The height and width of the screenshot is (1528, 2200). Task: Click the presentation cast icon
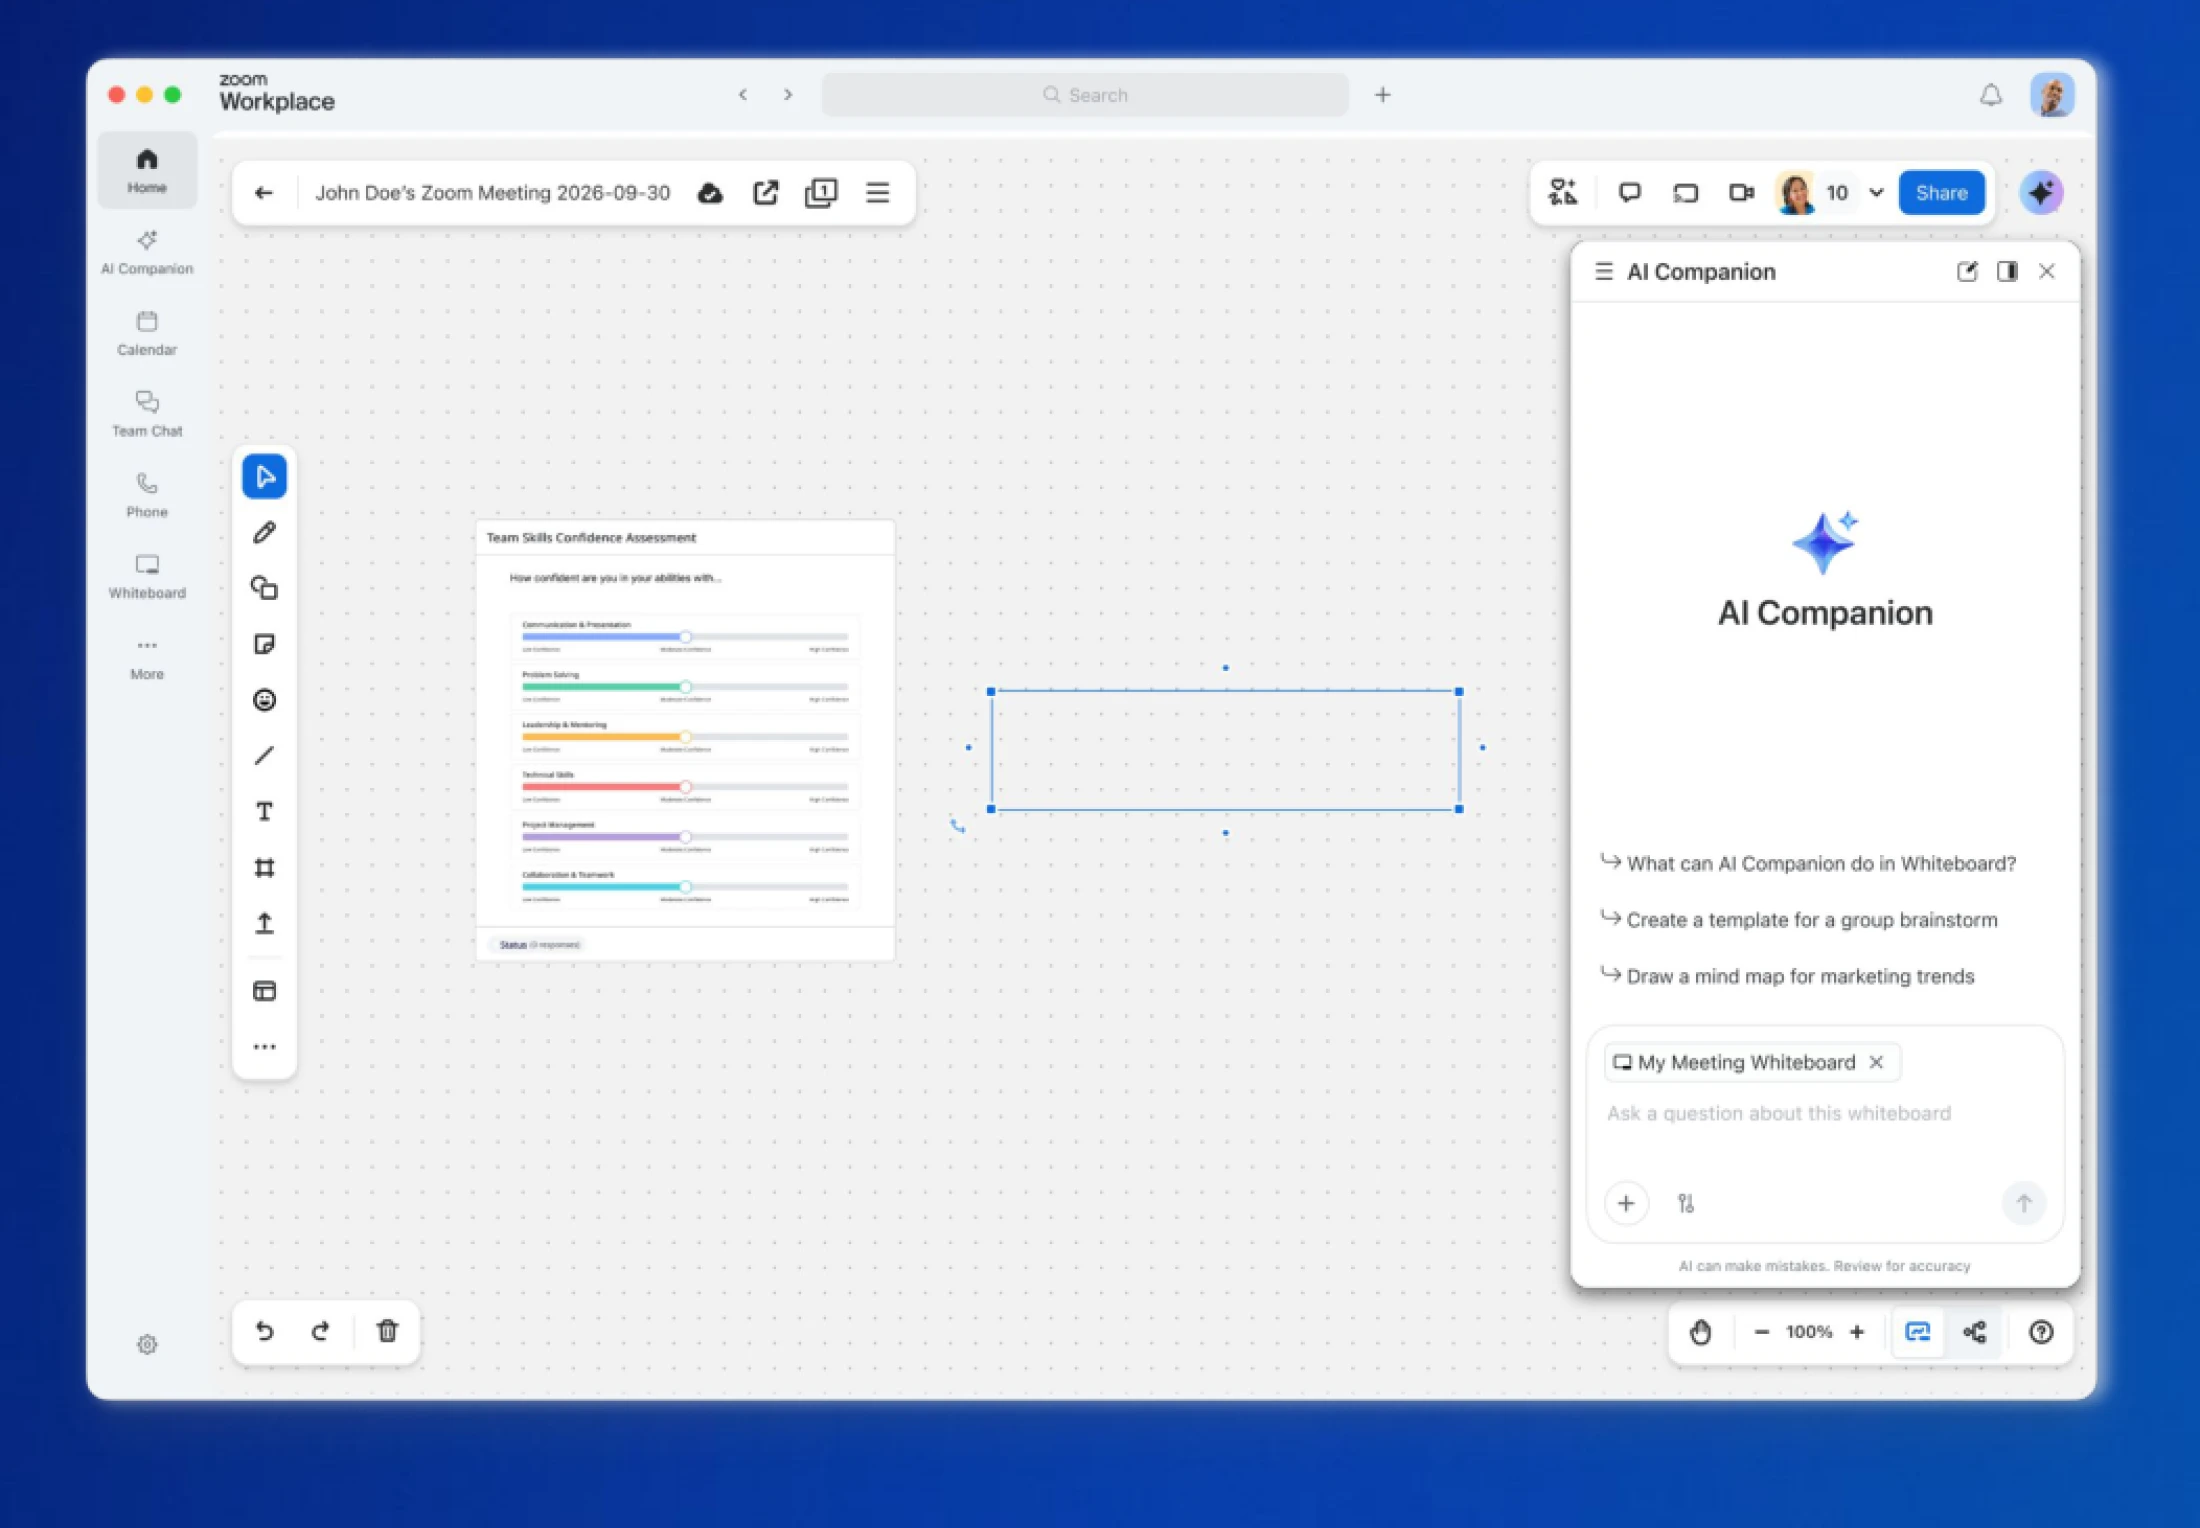pos(1685,192)
